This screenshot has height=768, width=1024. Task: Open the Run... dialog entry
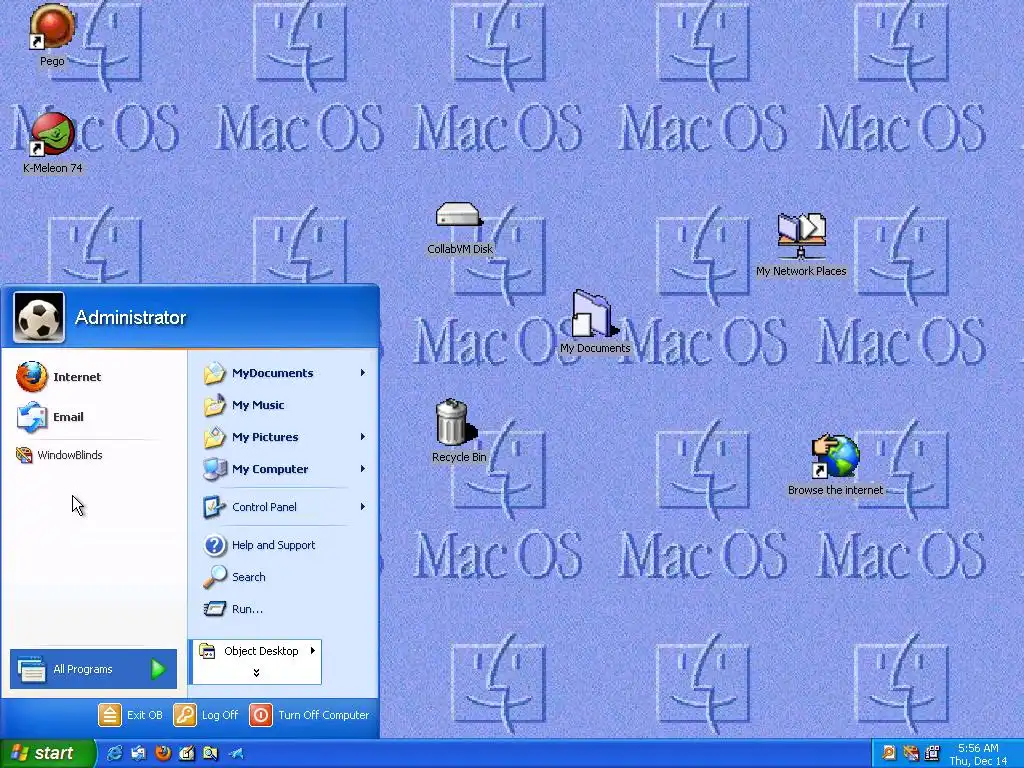(x=283, y=609)
